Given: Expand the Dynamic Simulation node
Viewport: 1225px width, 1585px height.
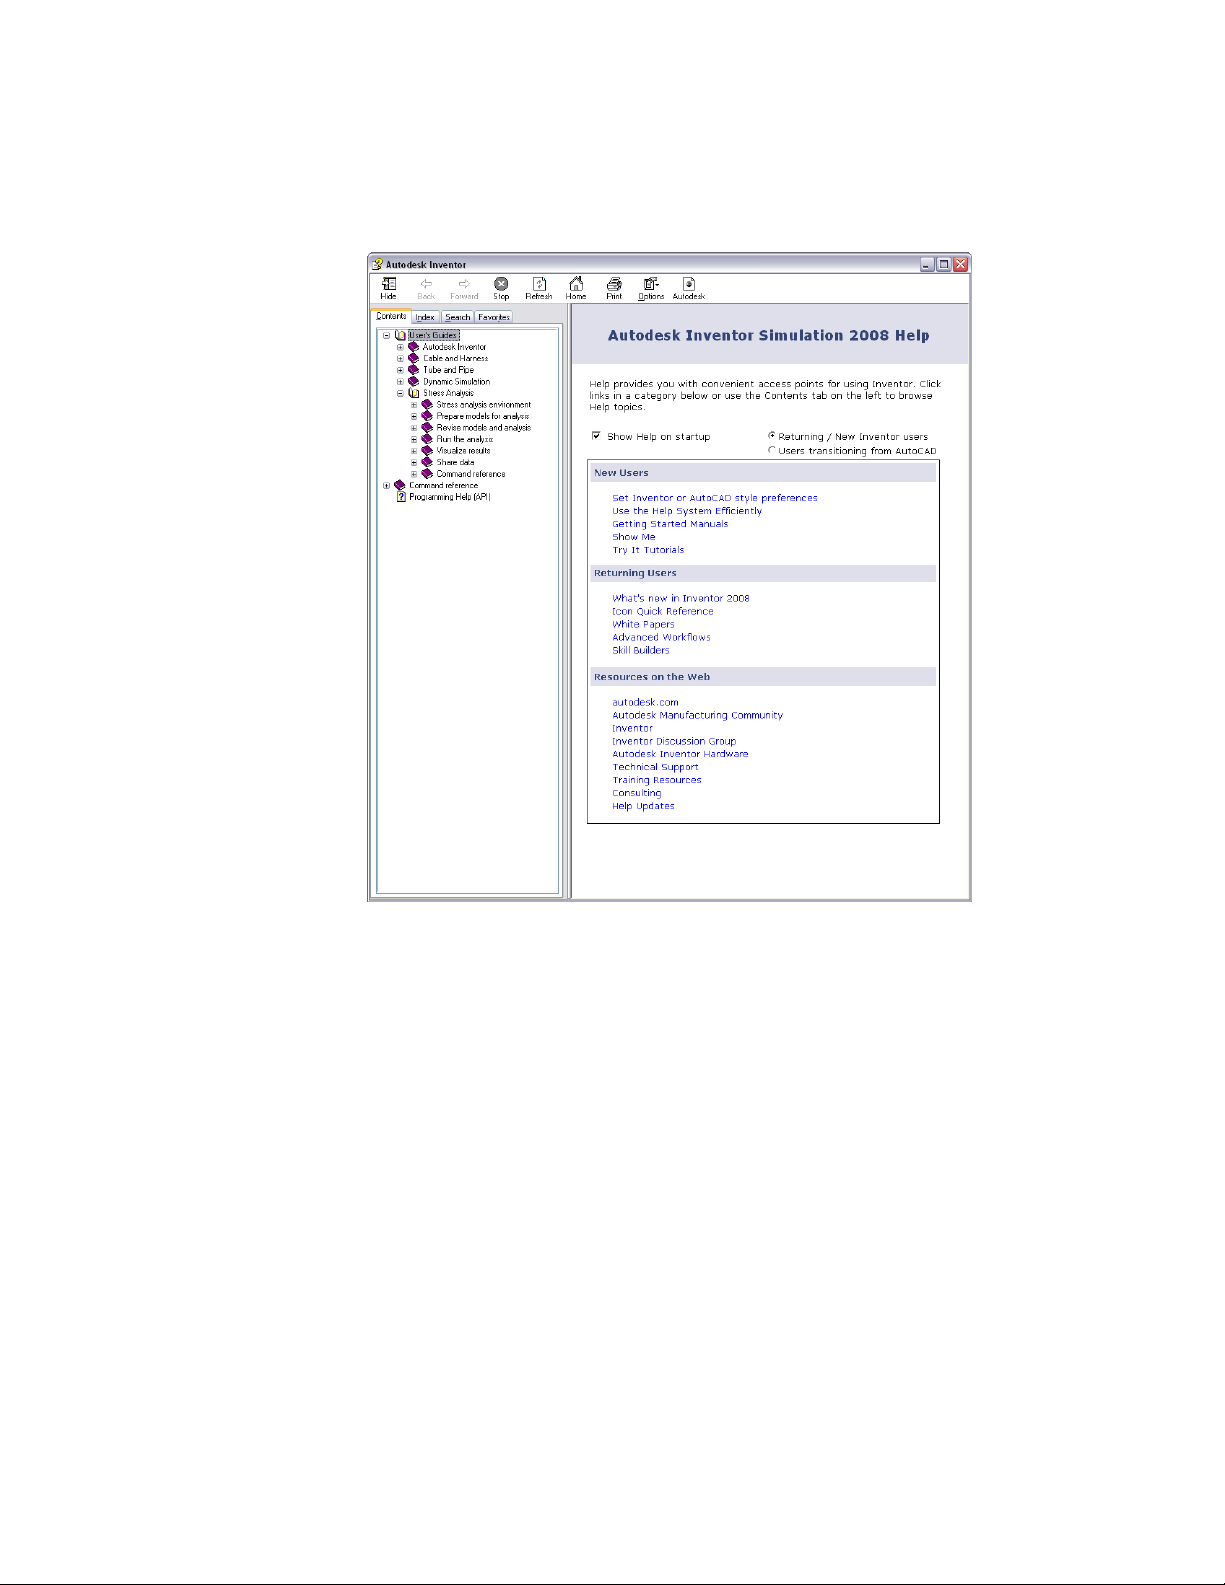Looking at the screenshot, I should pos(400,381).
